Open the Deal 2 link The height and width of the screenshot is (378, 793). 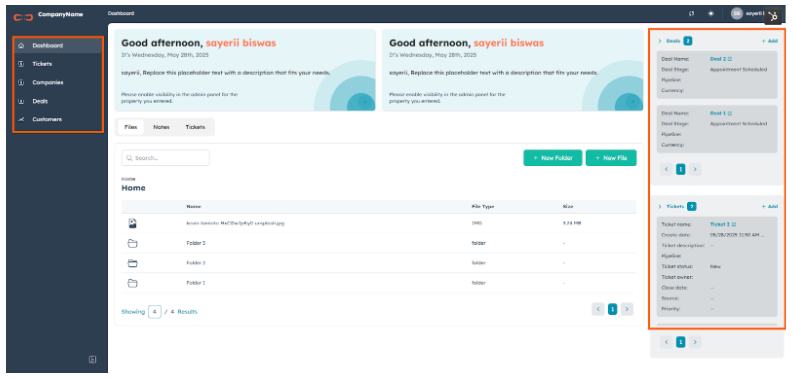tap(718, 59)
